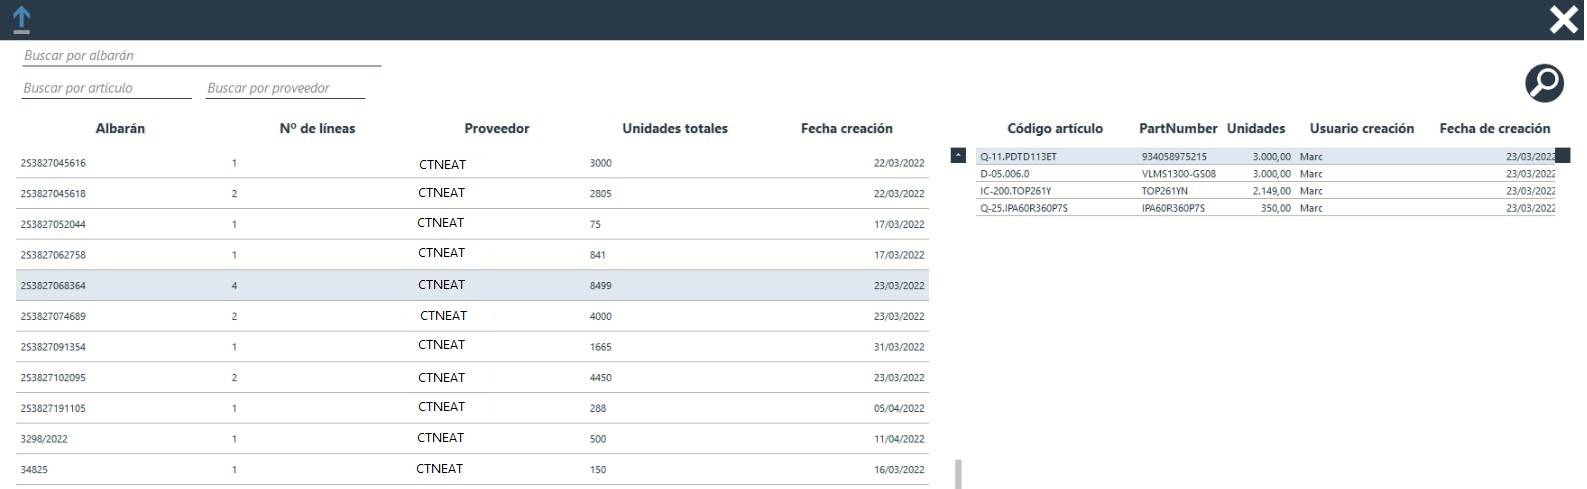Click the PartNumber column header

tap(1177, 129)
